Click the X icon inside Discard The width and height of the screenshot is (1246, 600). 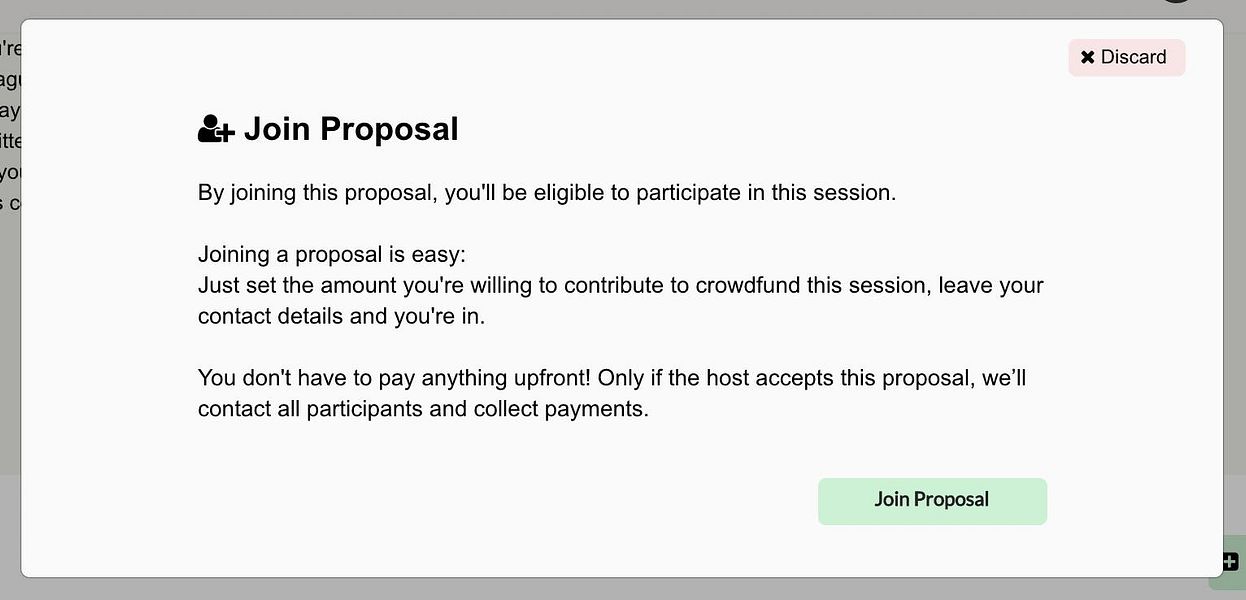point(1088,58)
